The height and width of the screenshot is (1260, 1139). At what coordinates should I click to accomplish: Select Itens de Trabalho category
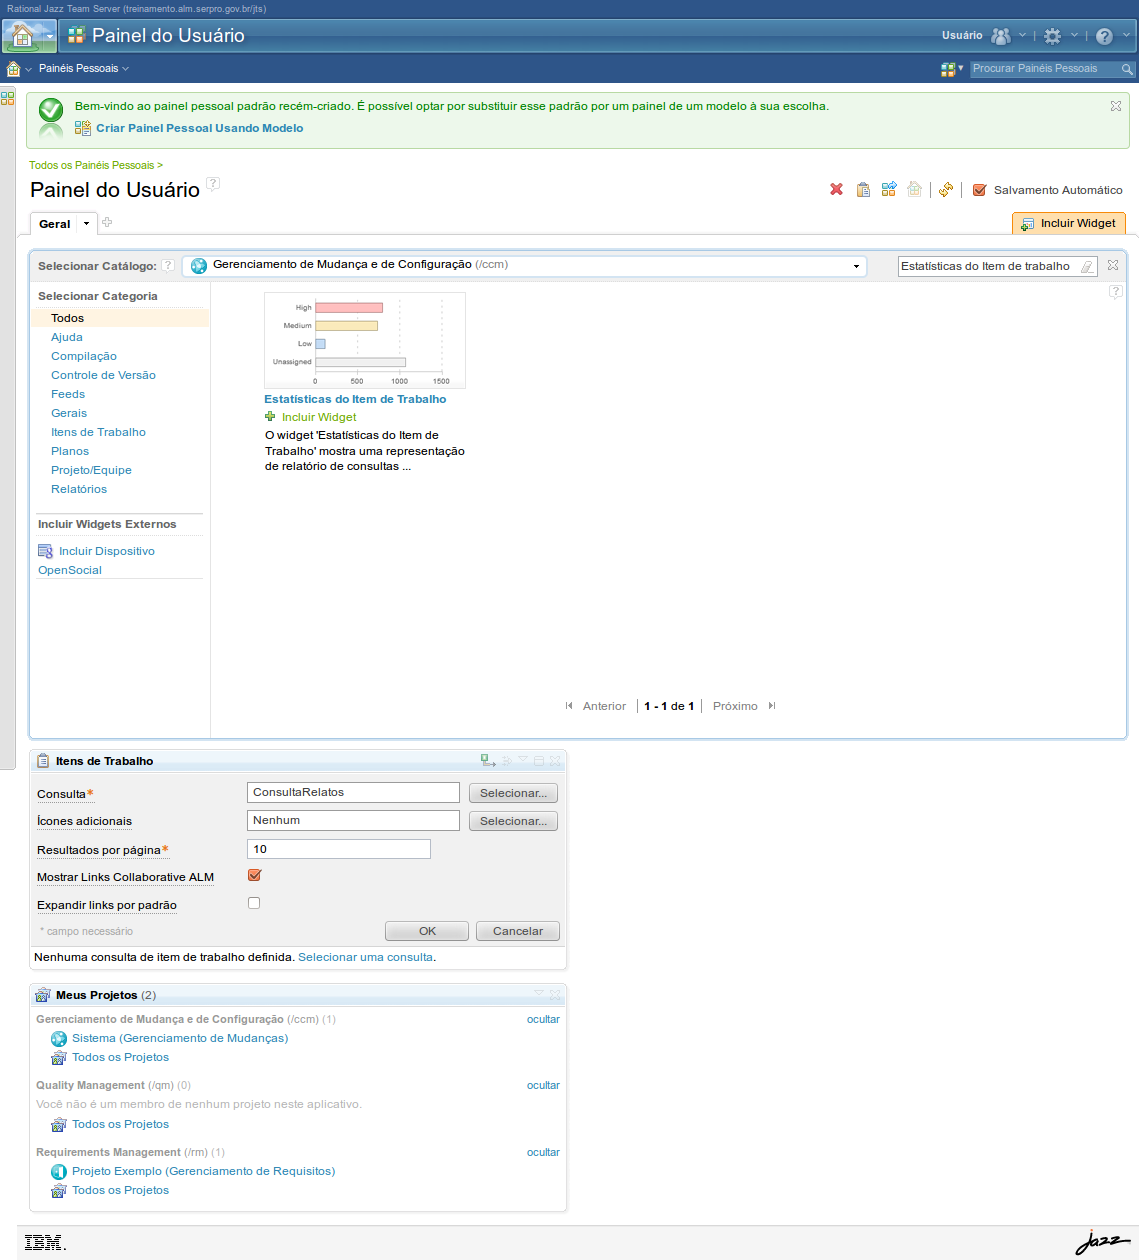[98, 432]
